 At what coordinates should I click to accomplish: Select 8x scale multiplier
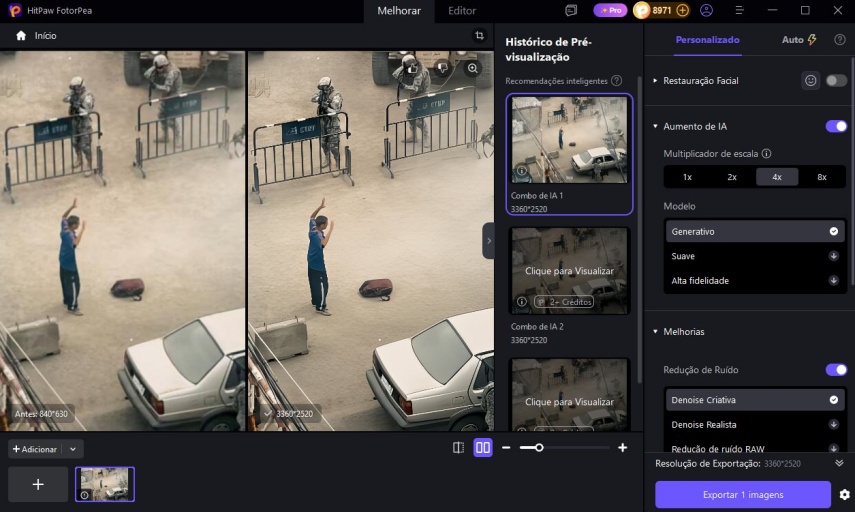822,177
